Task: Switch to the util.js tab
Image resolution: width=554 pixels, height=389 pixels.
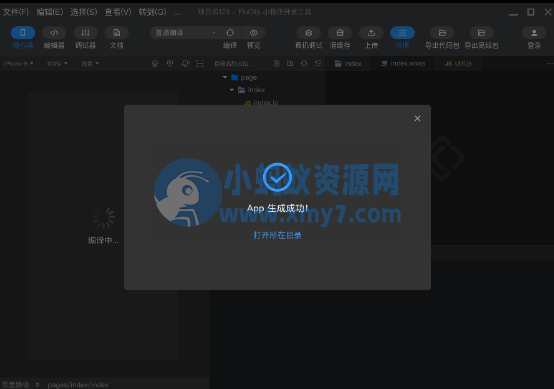Action: pos(458,64)
